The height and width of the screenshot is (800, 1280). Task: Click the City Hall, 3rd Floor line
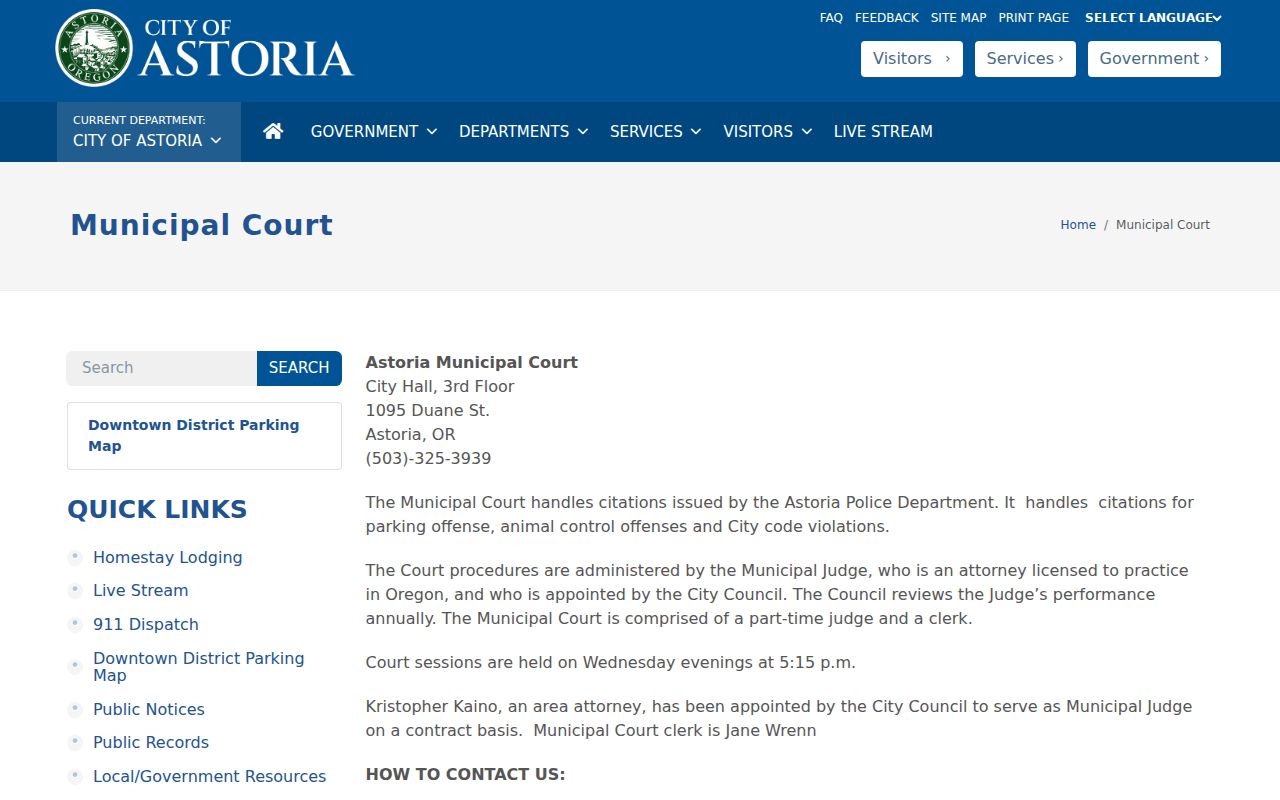pyautogui.click(x=440, y=386)
